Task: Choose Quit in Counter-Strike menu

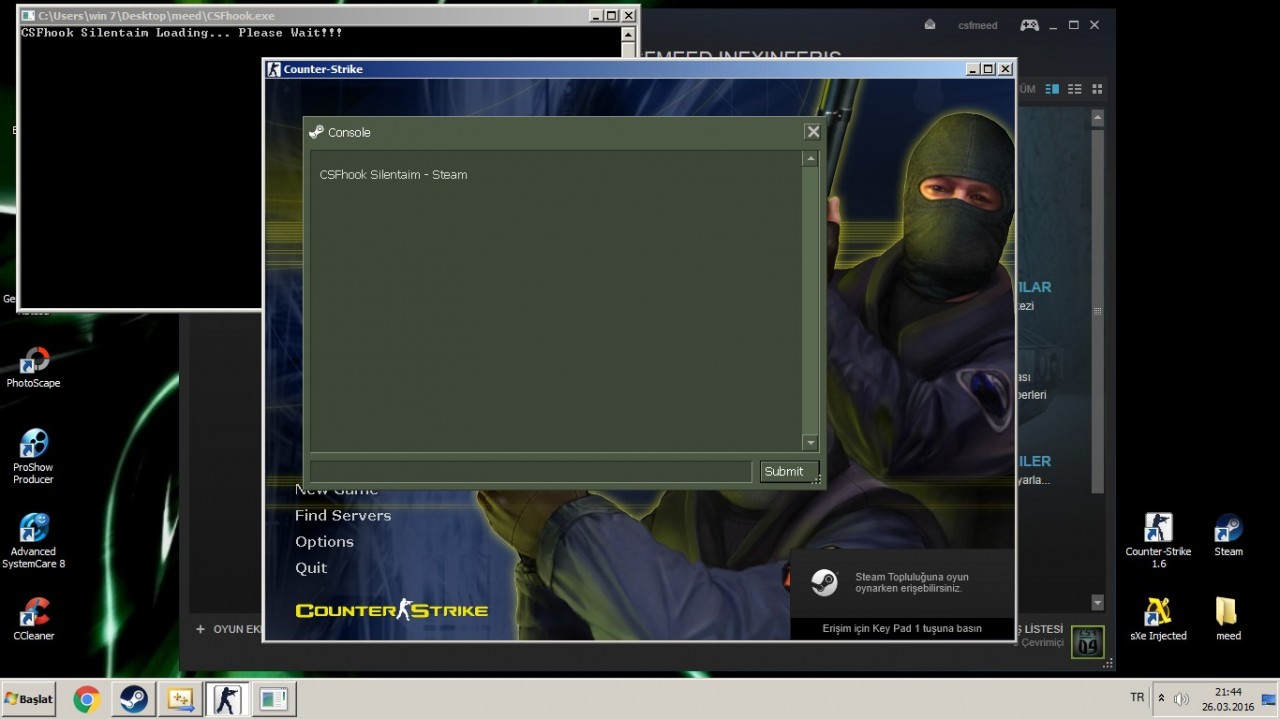Action: tap(311, 568)
